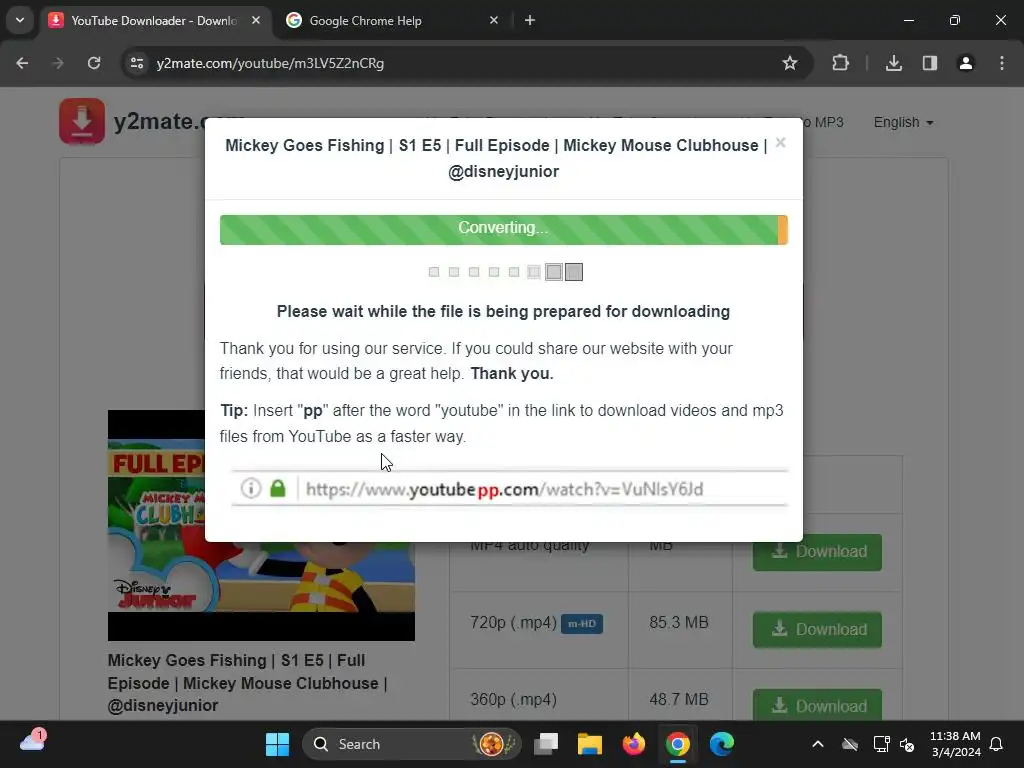Image resolution: width=1024 pixels, height=768 pixels.
Task: Click the Converting progress bar
Action: pos(504,230)
